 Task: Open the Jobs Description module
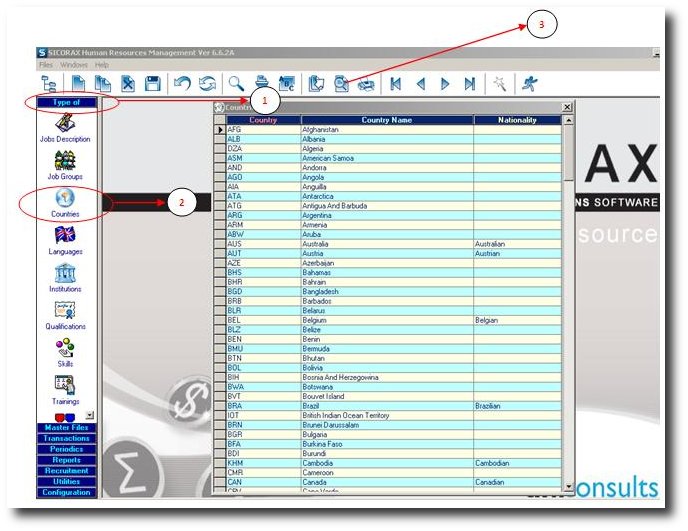[66, 123]
